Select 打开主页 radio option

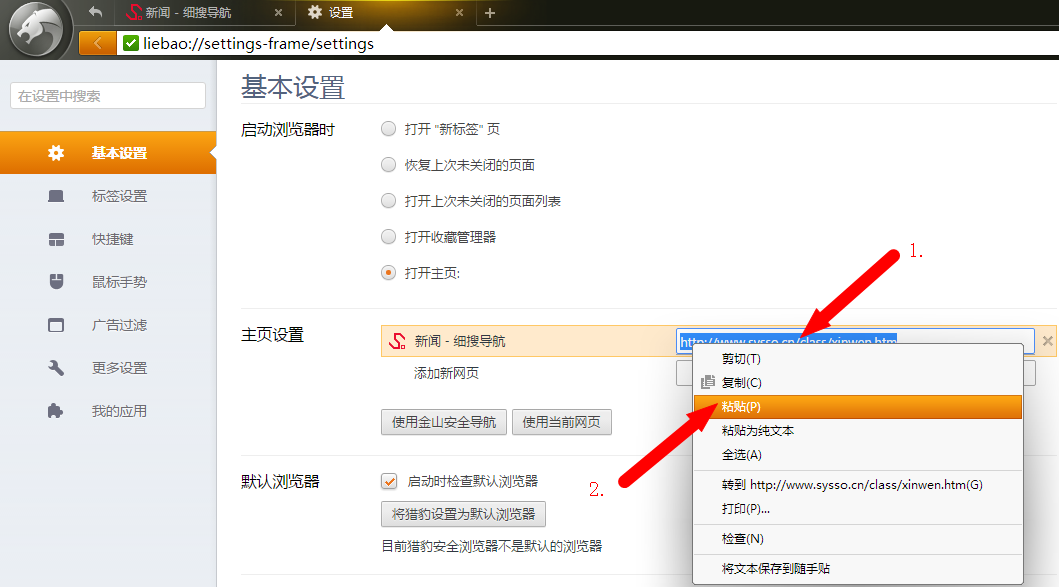[388, 273]
